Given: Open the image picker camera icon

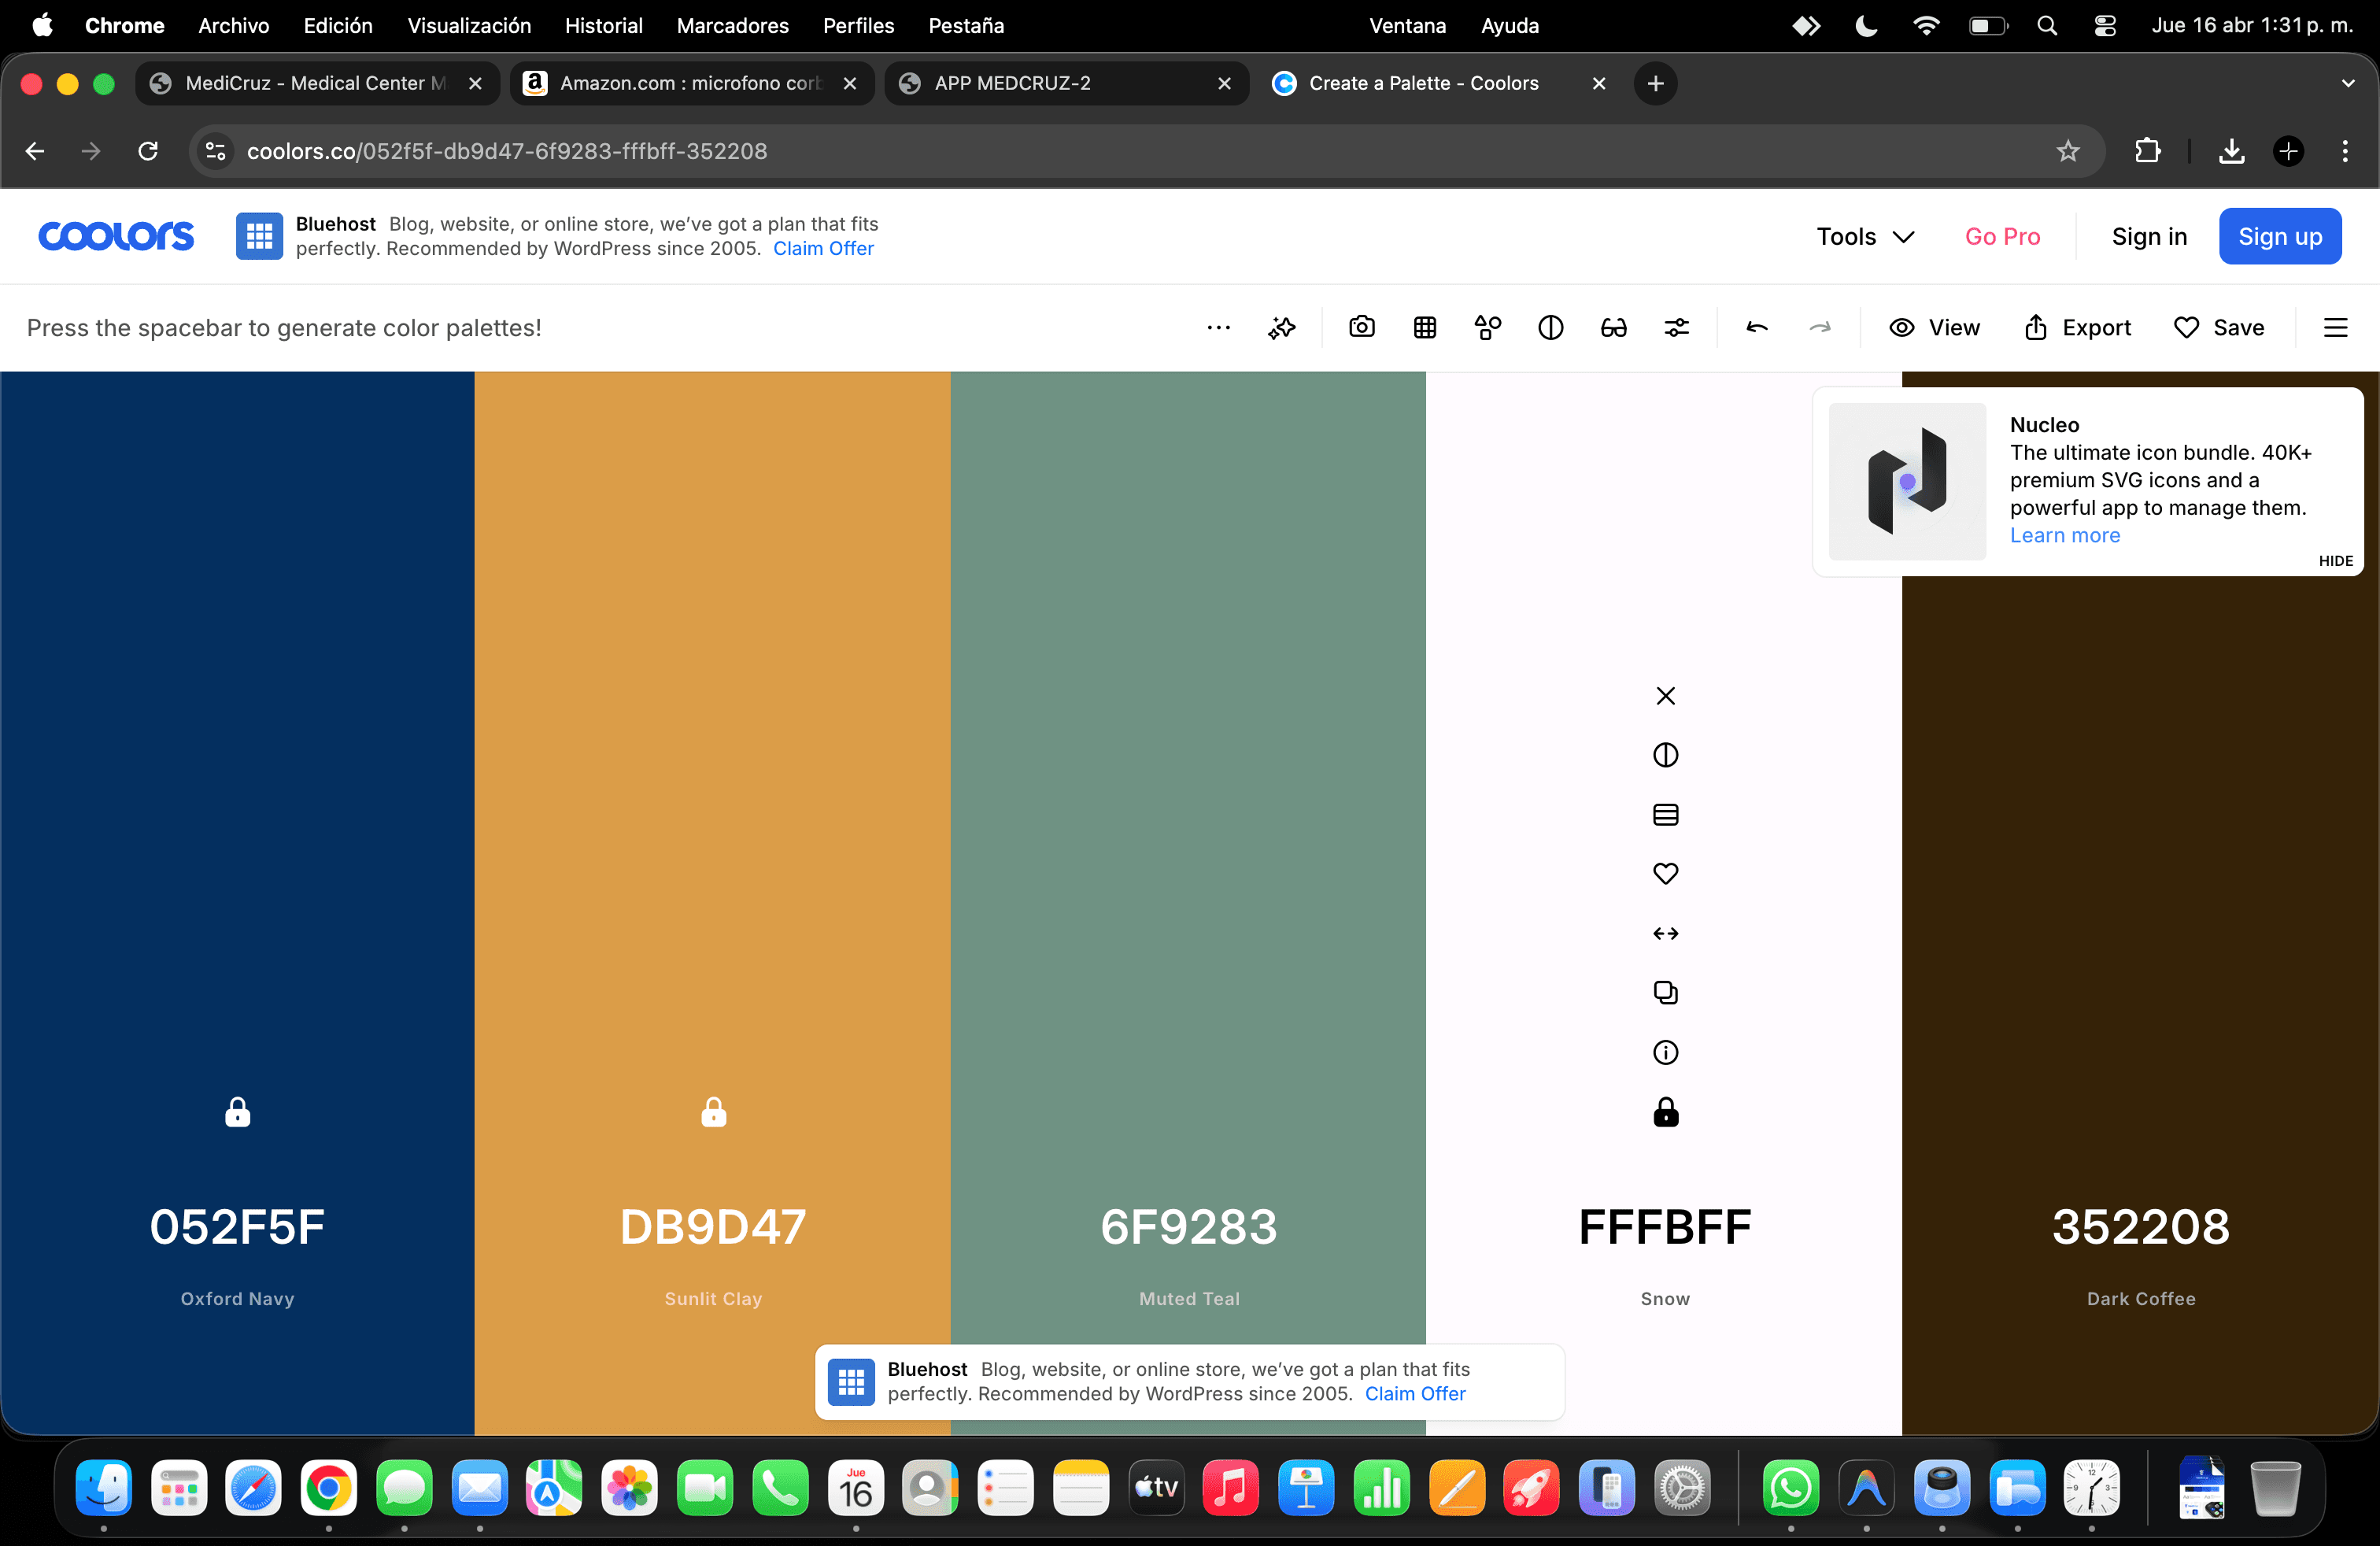Looking at the screenshot, I should (x=1361, y=327).
